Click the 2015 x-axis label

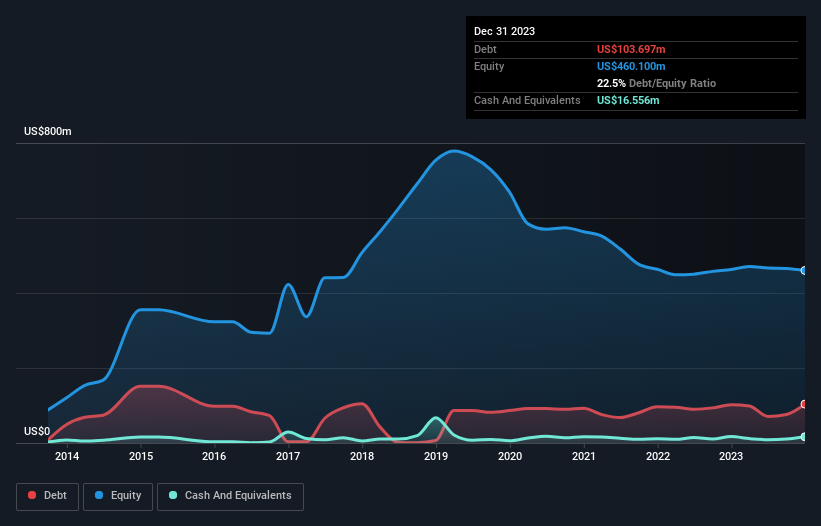(141, 456)
